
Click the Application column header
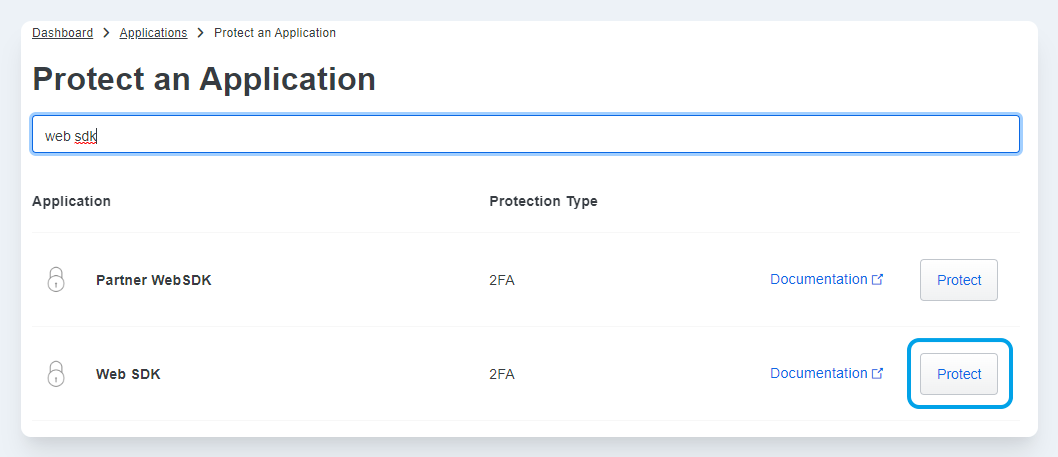(71, 201)
